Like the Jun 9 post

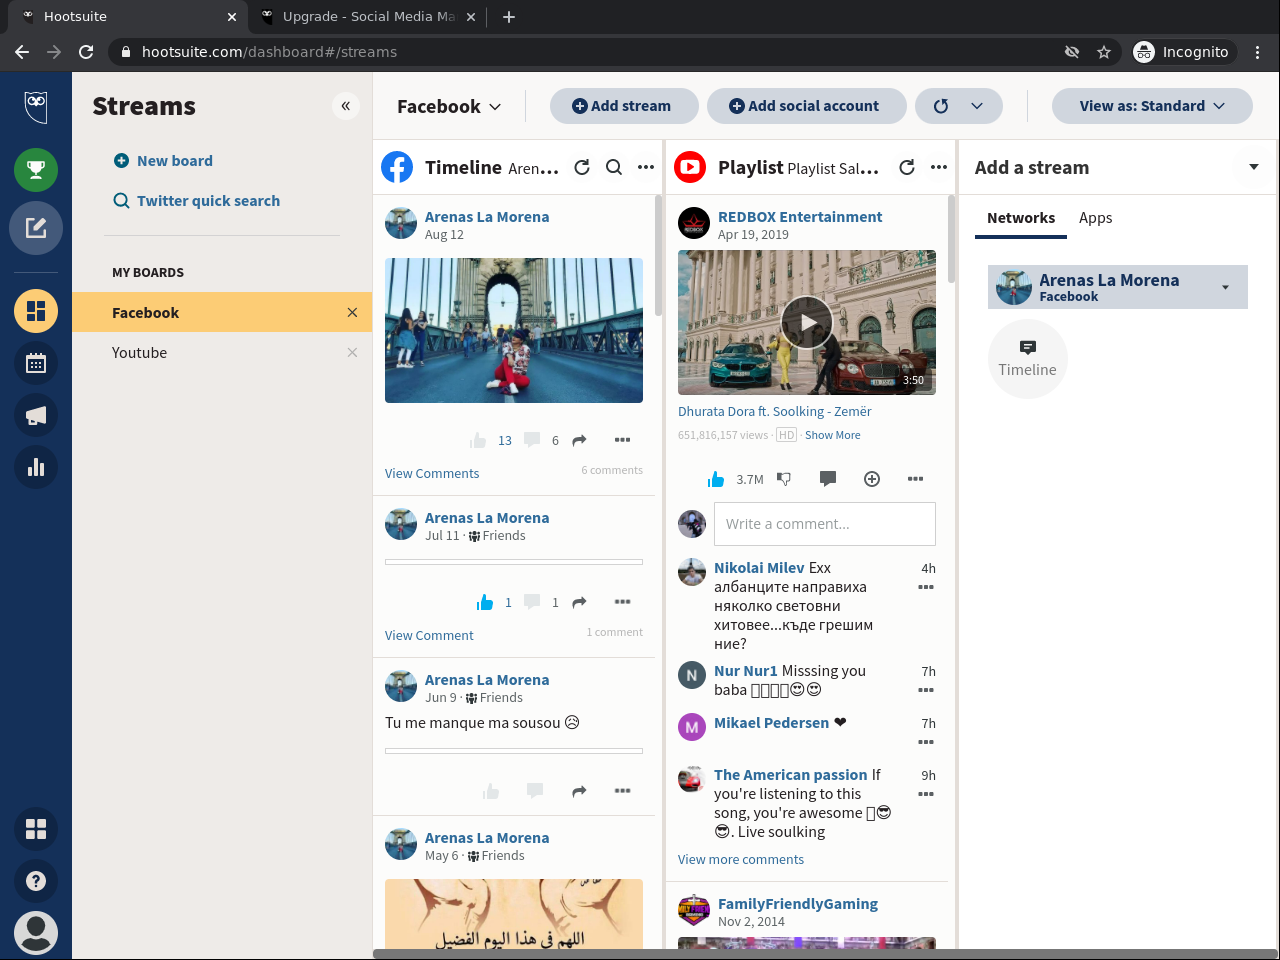click(x=491, y=791)
